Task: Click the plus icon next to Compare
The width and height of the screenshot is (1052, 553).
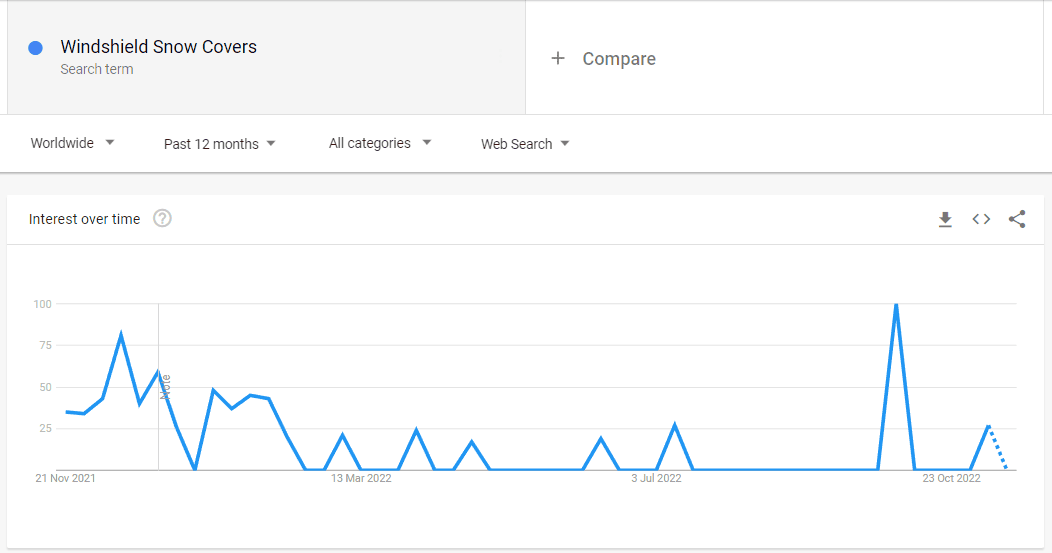Action: pos(558,59)
